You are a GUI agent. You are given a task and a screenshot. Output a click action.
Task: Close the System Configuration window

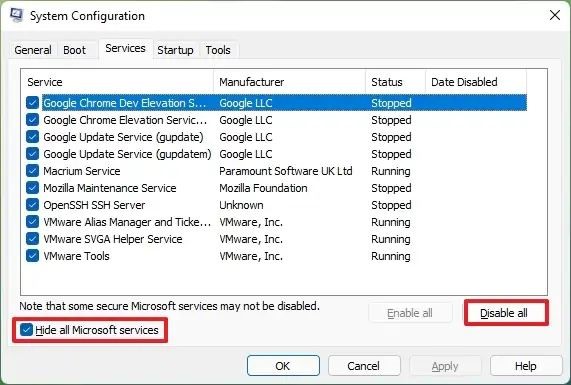click(x=555, y=15)
